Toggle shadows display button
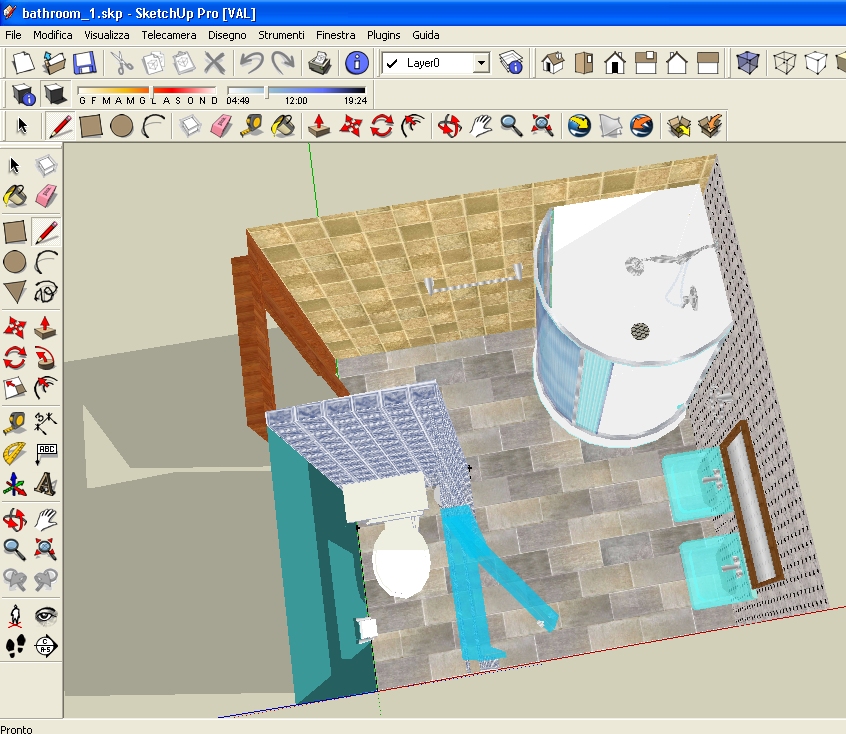Viewport: 846px width, 734px height. pos(55,94)
